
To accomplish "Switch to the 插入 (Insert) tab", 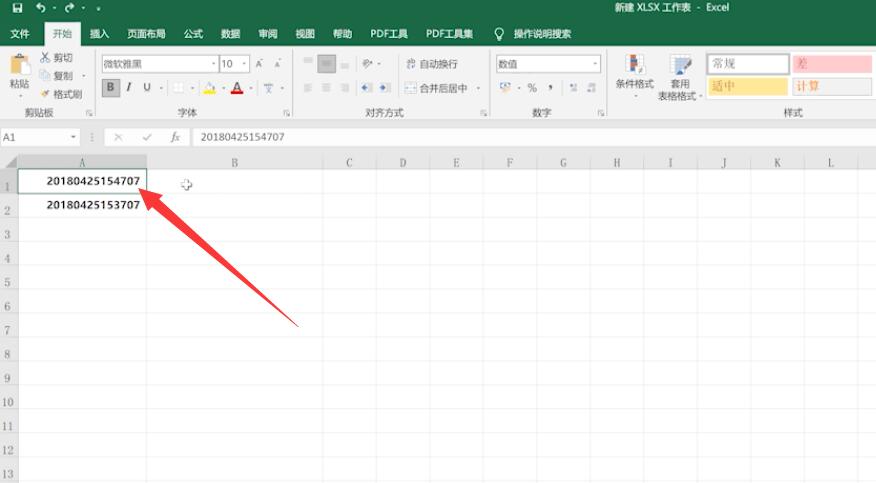I will pyautogui.click(x=99, y=34).
